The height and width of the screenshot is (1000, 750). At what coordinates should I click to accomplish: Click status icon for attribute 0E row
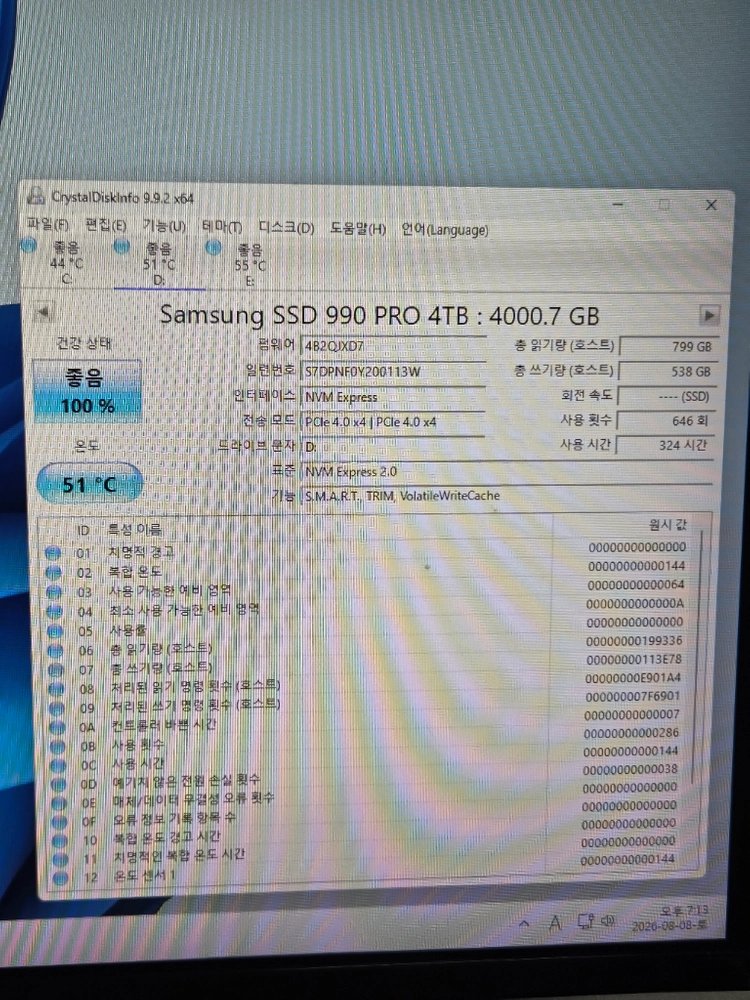[59, 802]
